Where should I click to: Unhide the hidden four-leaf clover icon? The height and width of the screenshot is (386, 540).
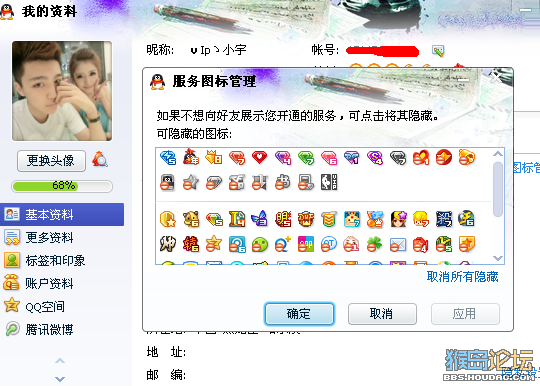point(375,244)
